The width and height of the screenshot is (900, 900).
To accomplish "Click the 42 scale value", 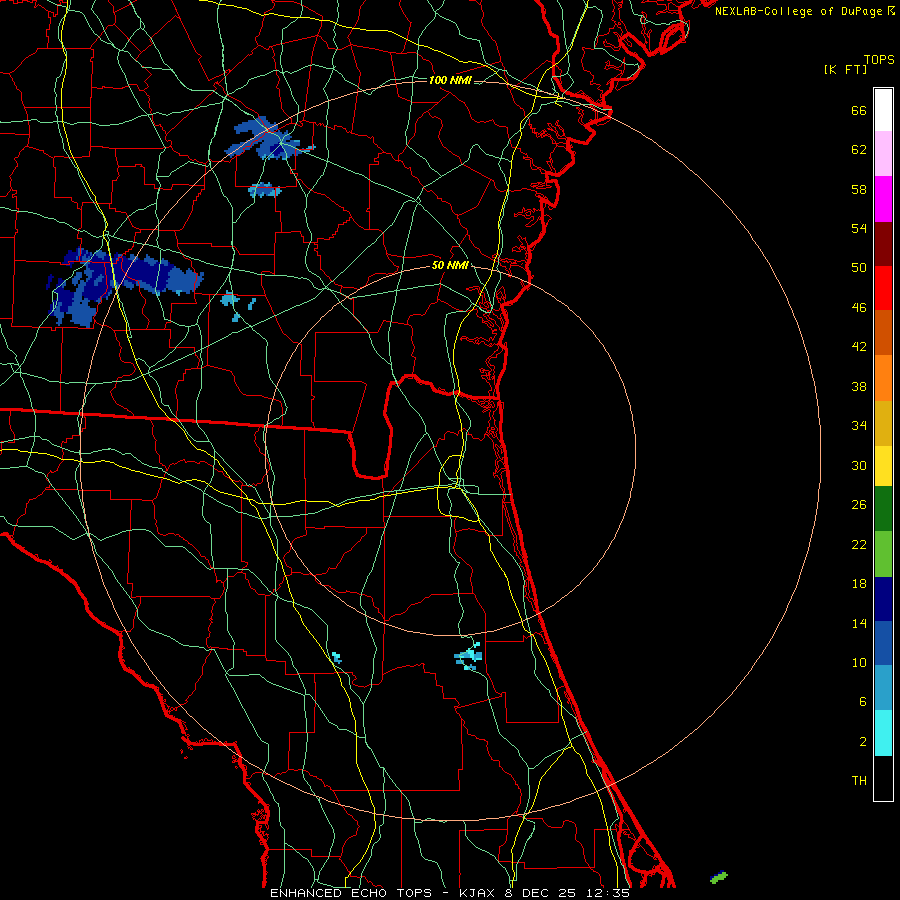I will pyautogui.click(x=859, y=347).
